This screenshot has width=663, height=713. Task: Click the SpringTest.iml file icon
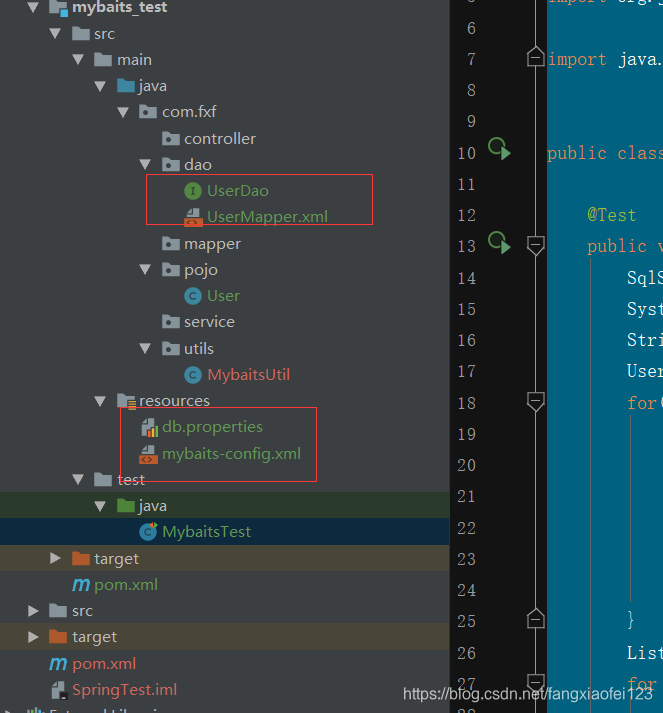point(59,690)
